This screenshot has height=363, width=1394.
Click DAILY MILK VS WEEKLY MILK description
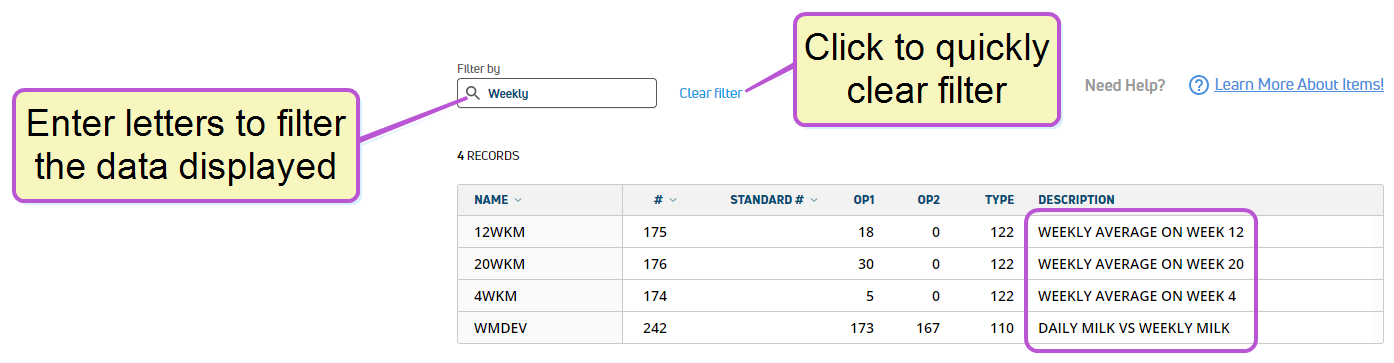pos(1134,328)
